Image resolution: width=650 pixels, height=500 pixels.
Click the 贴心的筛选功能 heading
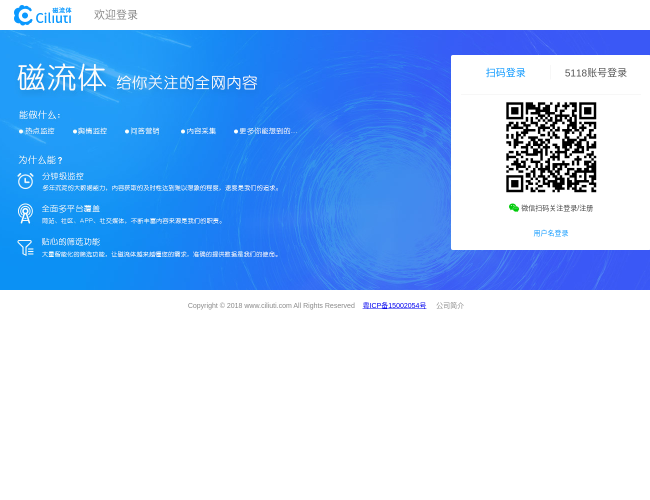pos(70,242)
